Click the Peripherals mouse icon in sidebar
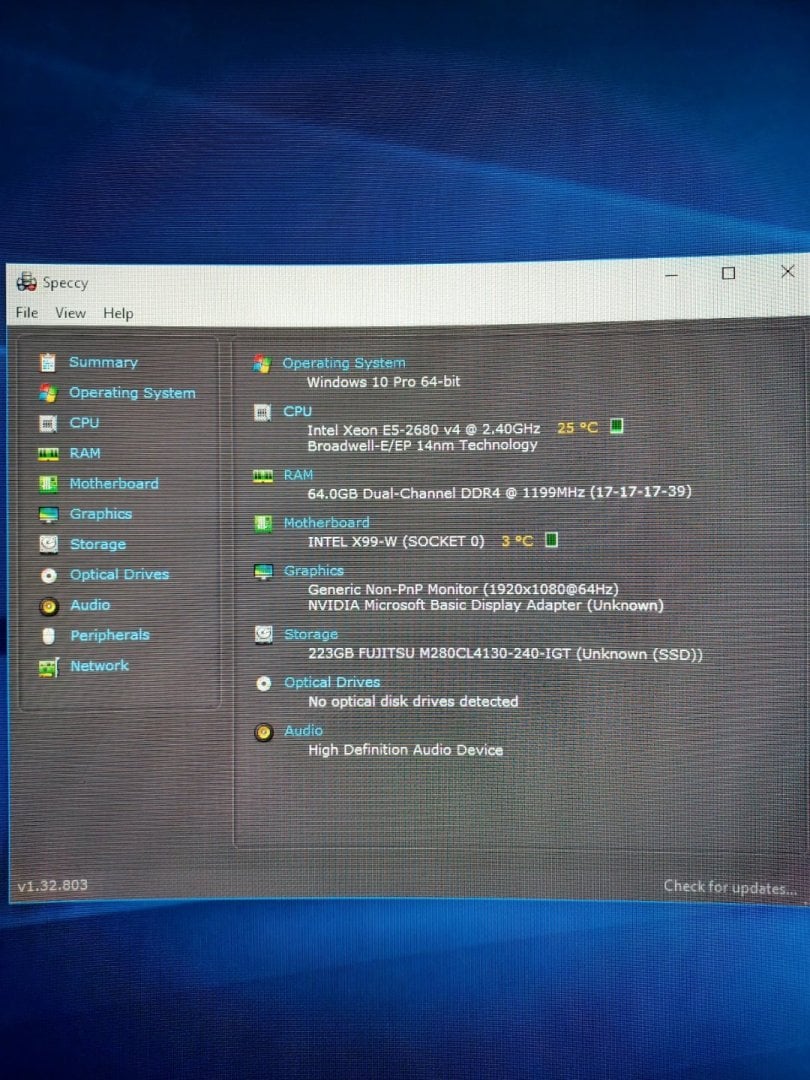This screenshot has width=810, height=1080. tap(48, 636)
